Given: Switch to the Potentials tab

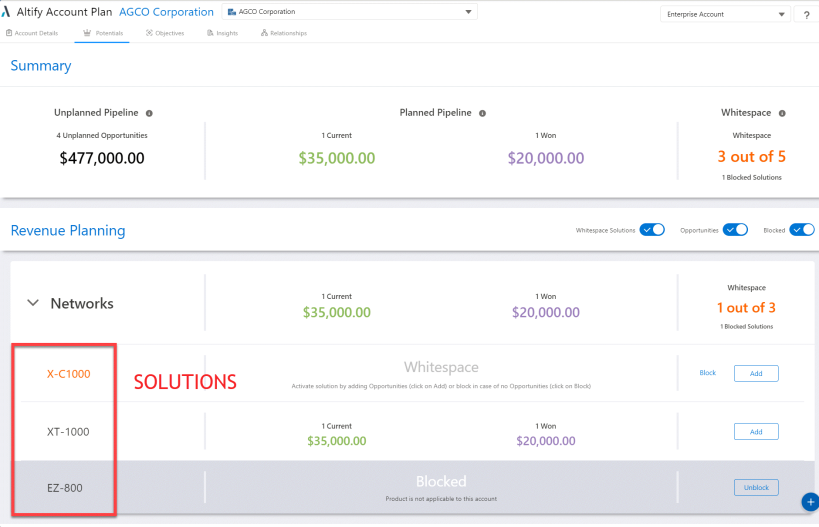Looking at the screenshot, I should click(x=103, y=33).
